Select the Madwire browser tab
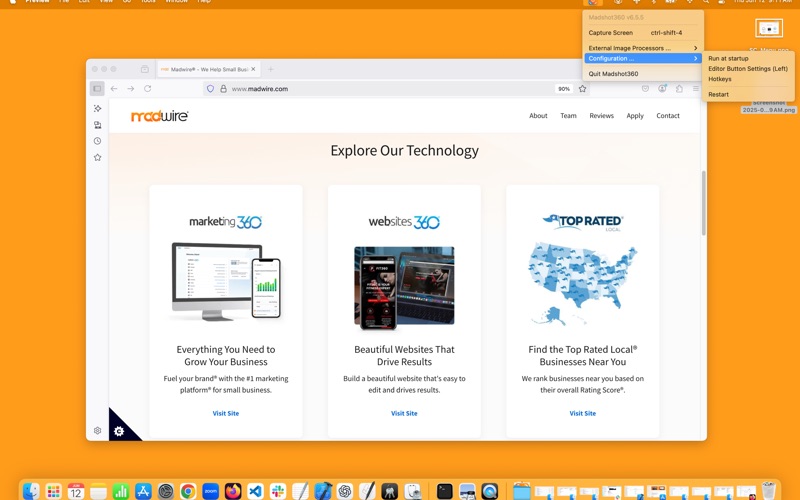This screenshot has height=500, width=800. coord(209,69)
